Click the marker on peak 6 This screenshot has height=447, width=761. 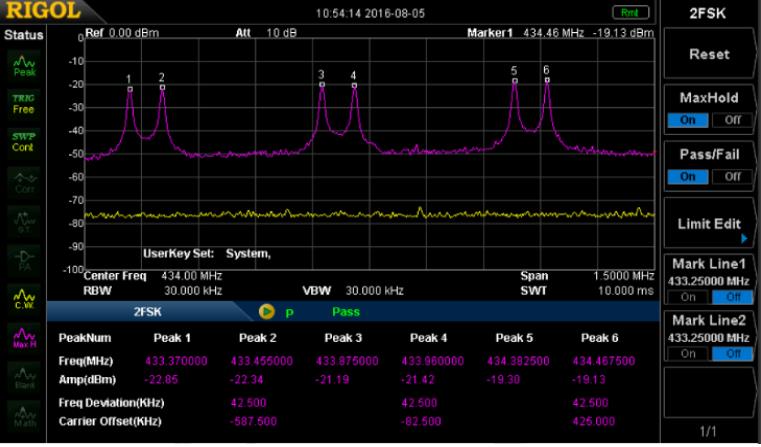click(x=547, y=80)
